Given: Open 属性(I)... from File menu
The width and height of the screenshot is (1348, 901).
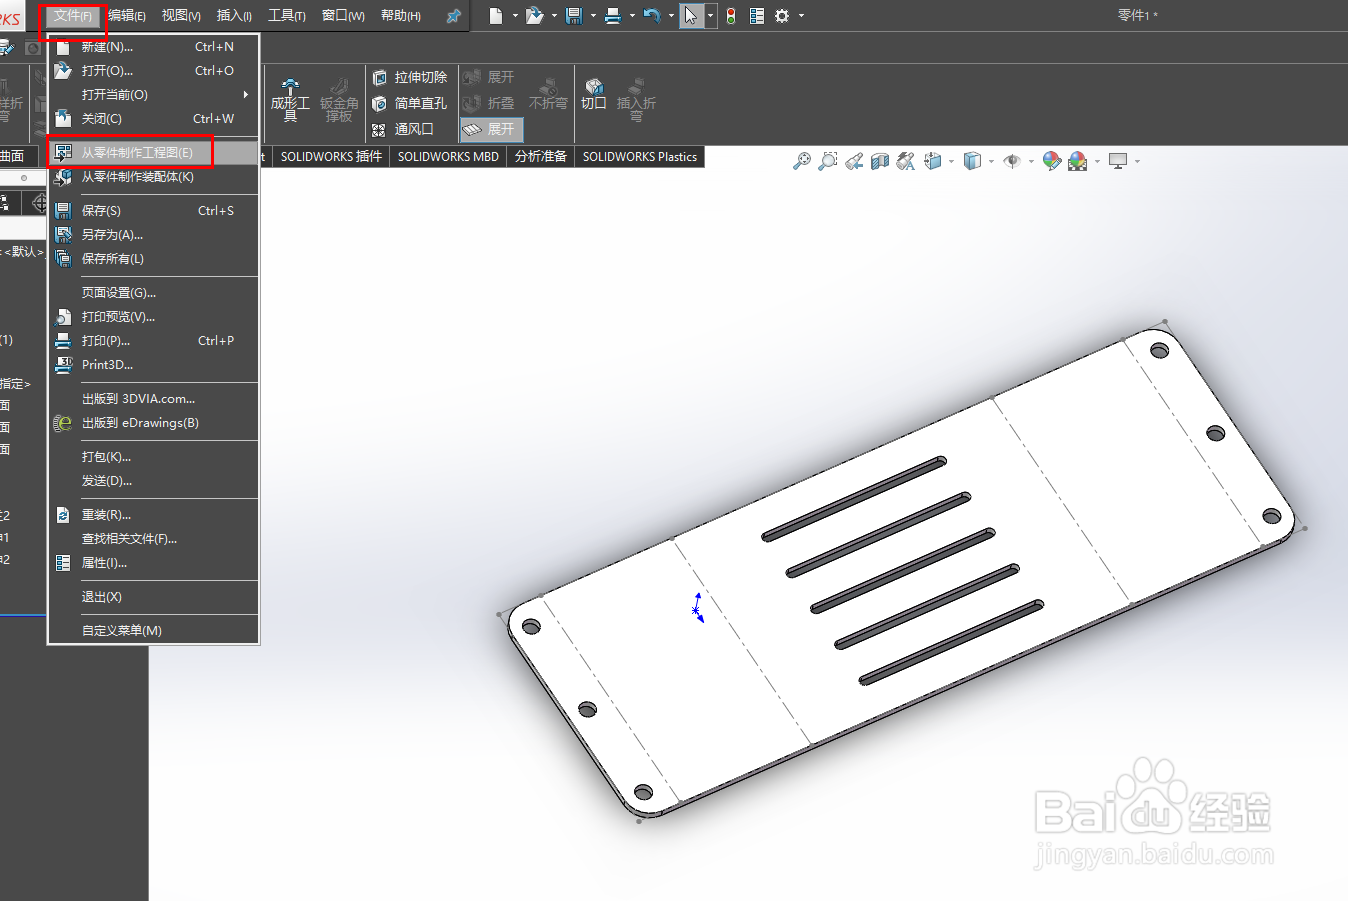Looking at the screenshot, I should 154,563.
